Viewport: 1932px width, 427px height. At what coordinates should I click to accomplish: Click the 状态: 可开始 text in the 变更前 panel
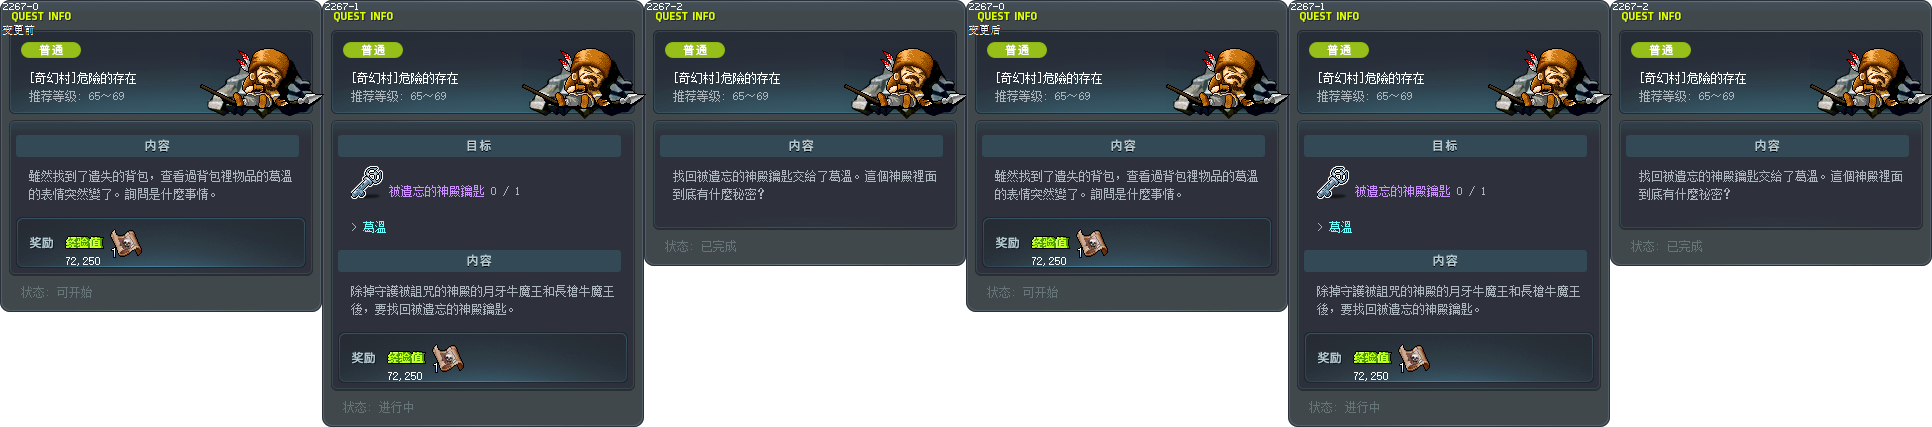56,292
